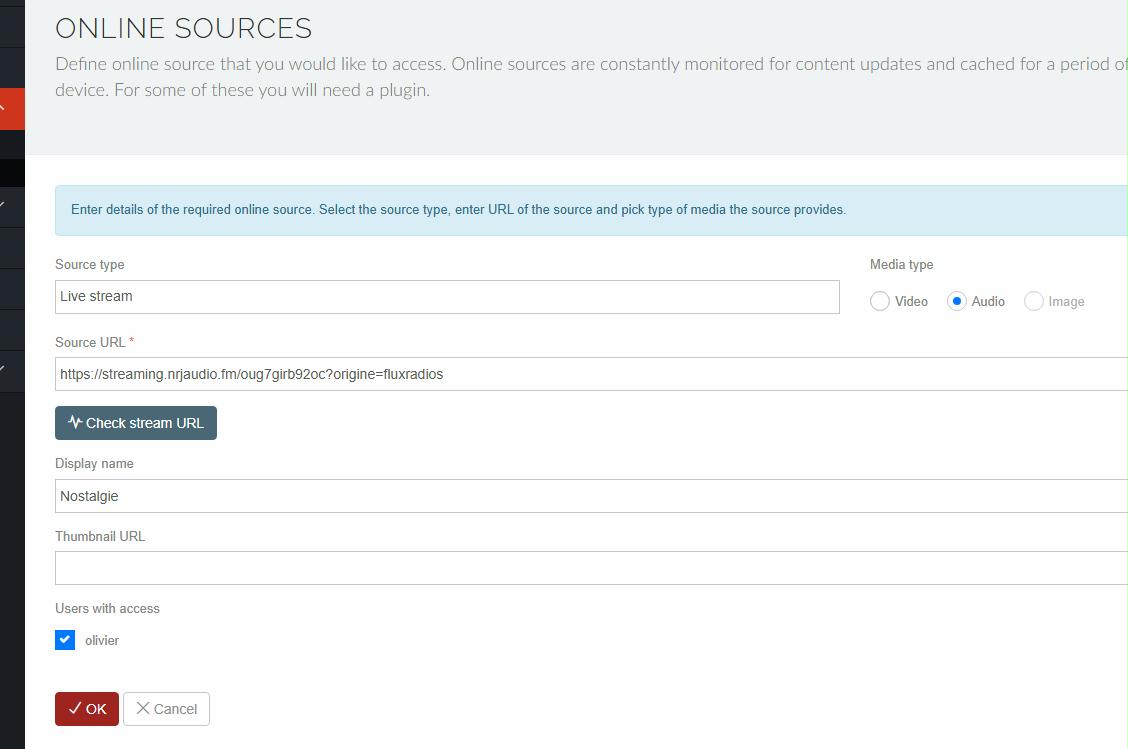
Task: Click the olivier user label
Action: click(x=102, y=640)
